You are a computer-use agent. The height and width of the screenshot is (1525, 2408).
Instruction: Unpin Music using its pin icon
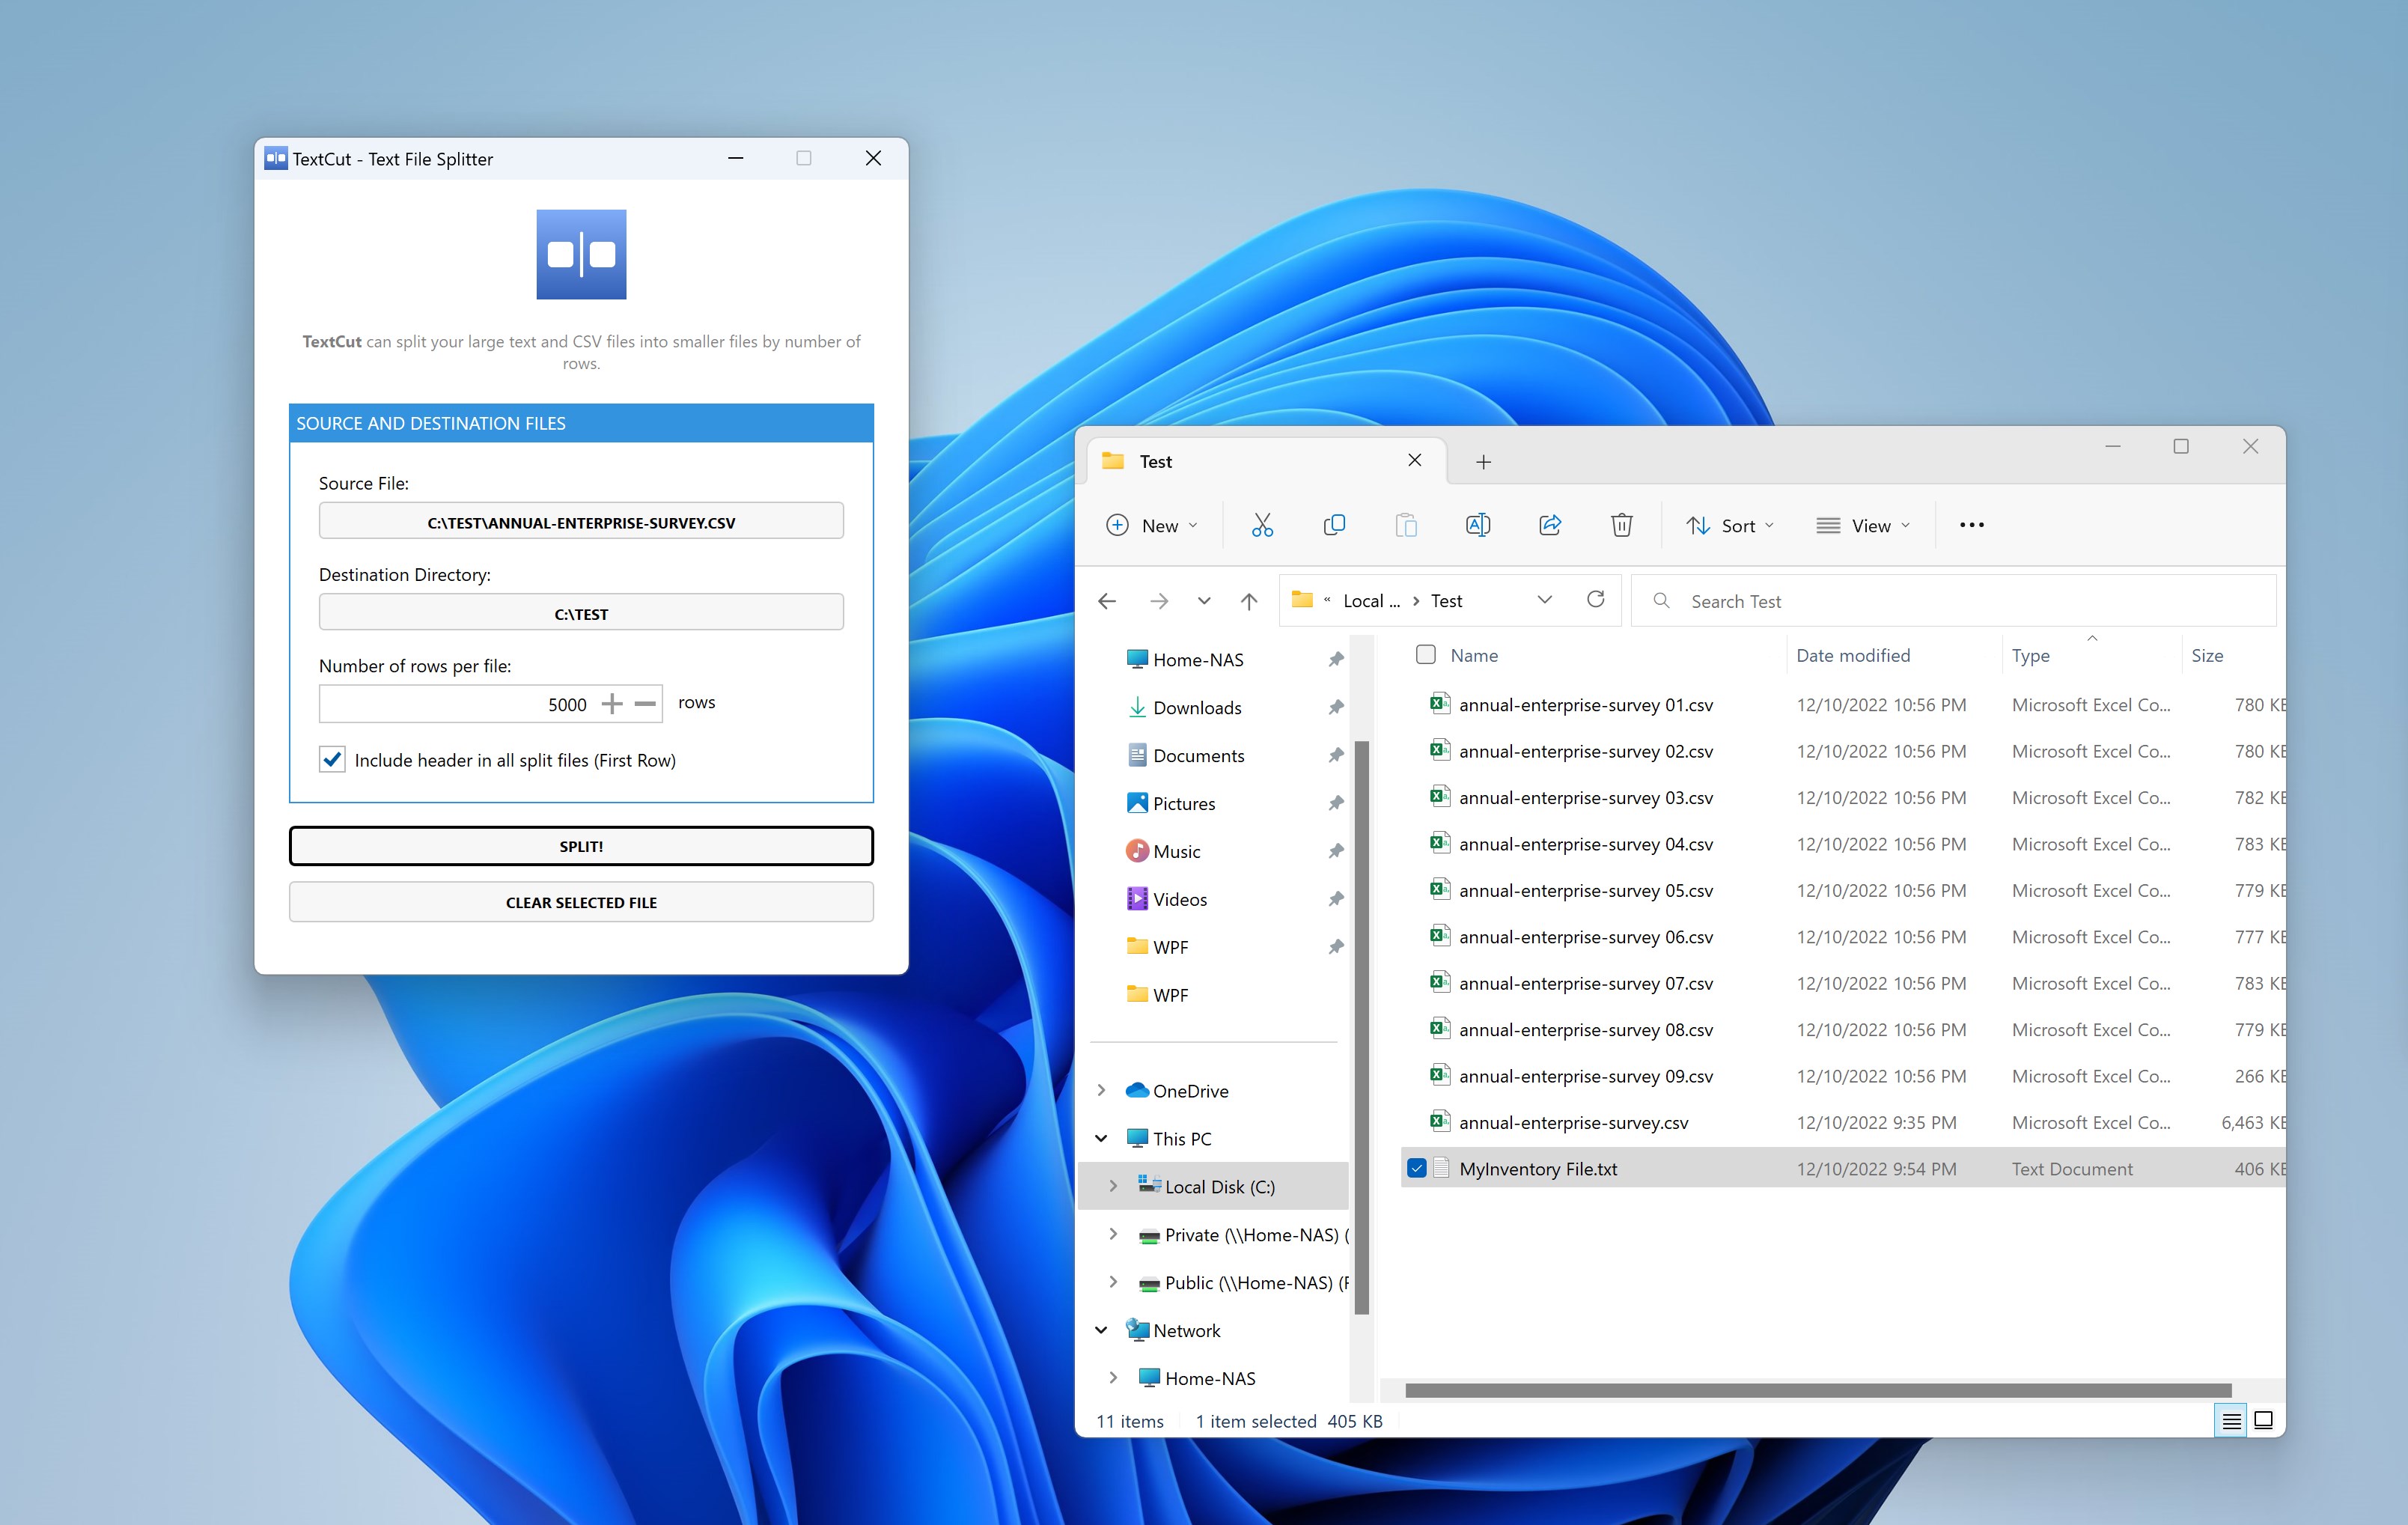click(x=1336, y=852)
